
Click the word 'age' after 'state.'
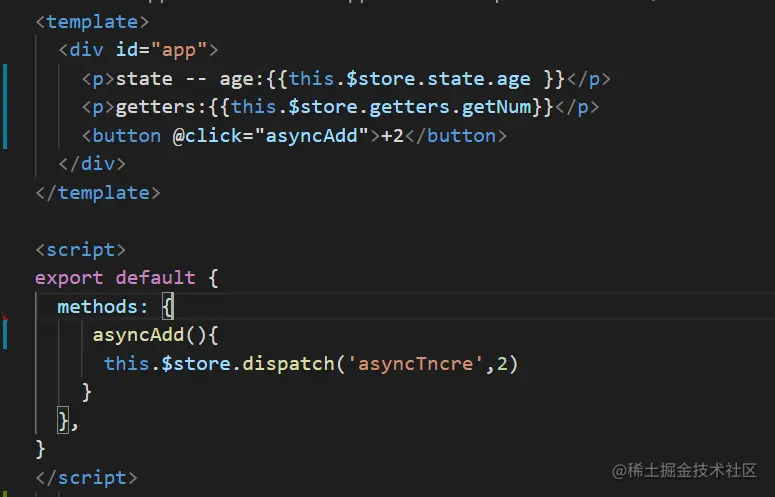pos(514,79)
